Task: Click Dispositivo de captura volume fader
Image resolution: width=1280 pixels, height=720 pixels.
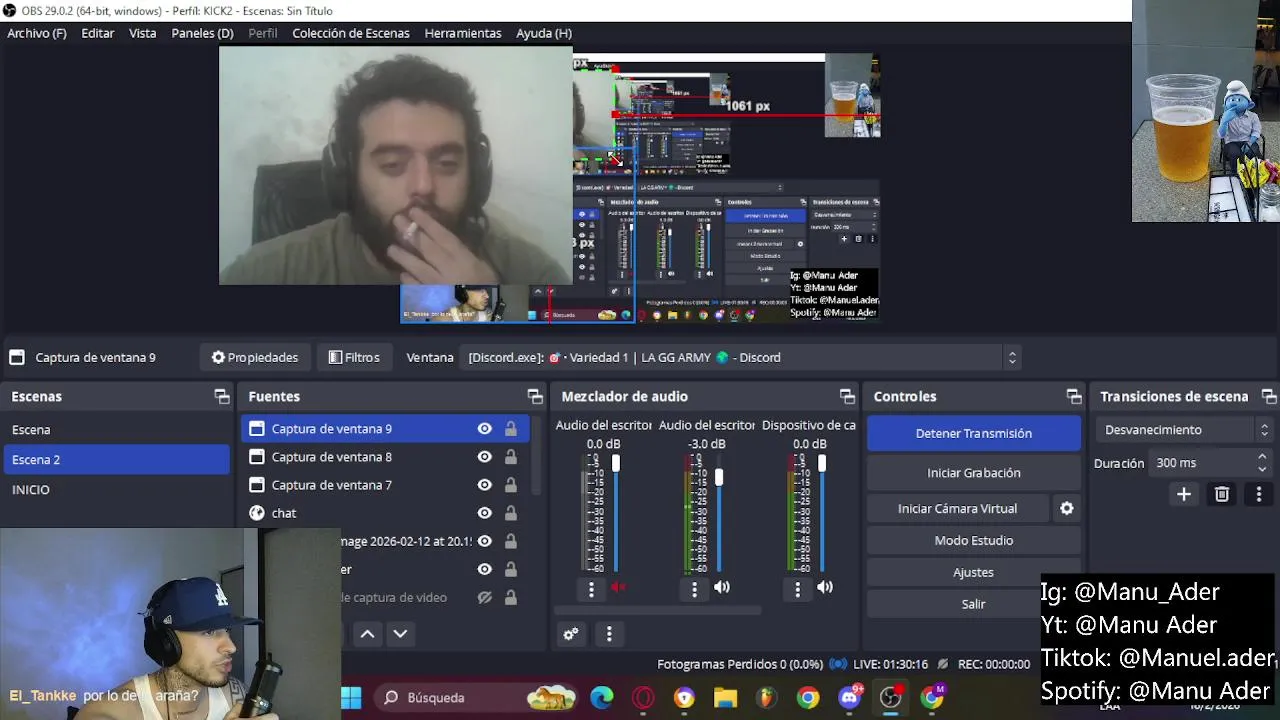Action: 822,464
